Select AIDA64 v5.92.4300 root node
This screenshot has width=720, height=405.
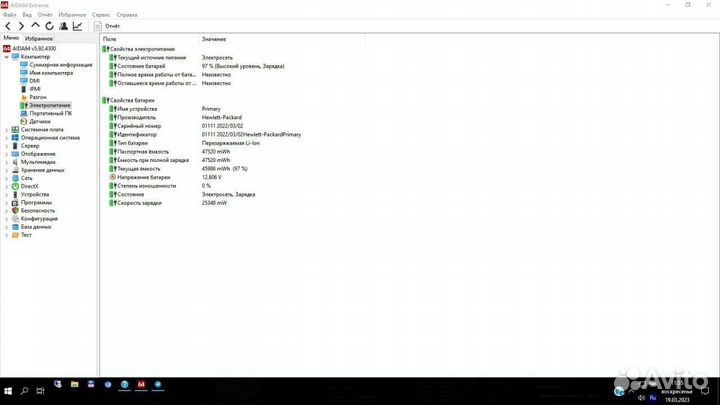click(x=34, y=48)
